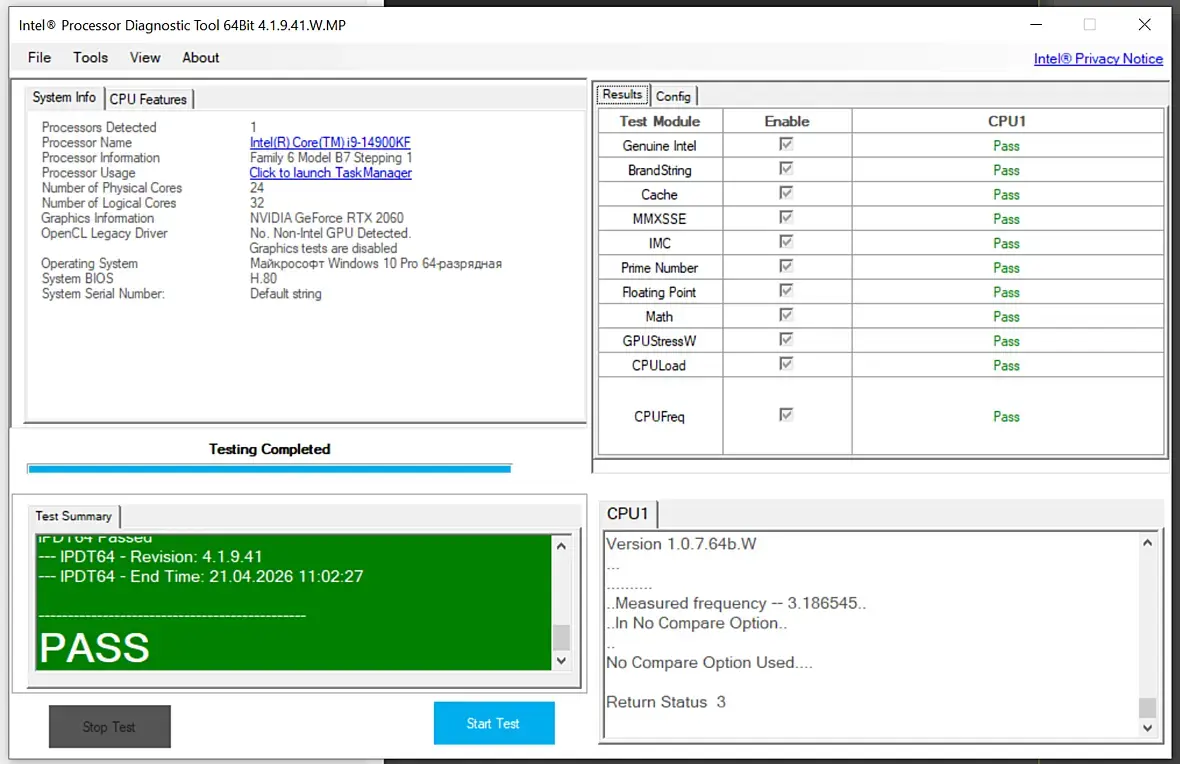The image size is (1180, 764).
Task: Toggle the Genuine Intel enable checkbox
Action: 786,145
